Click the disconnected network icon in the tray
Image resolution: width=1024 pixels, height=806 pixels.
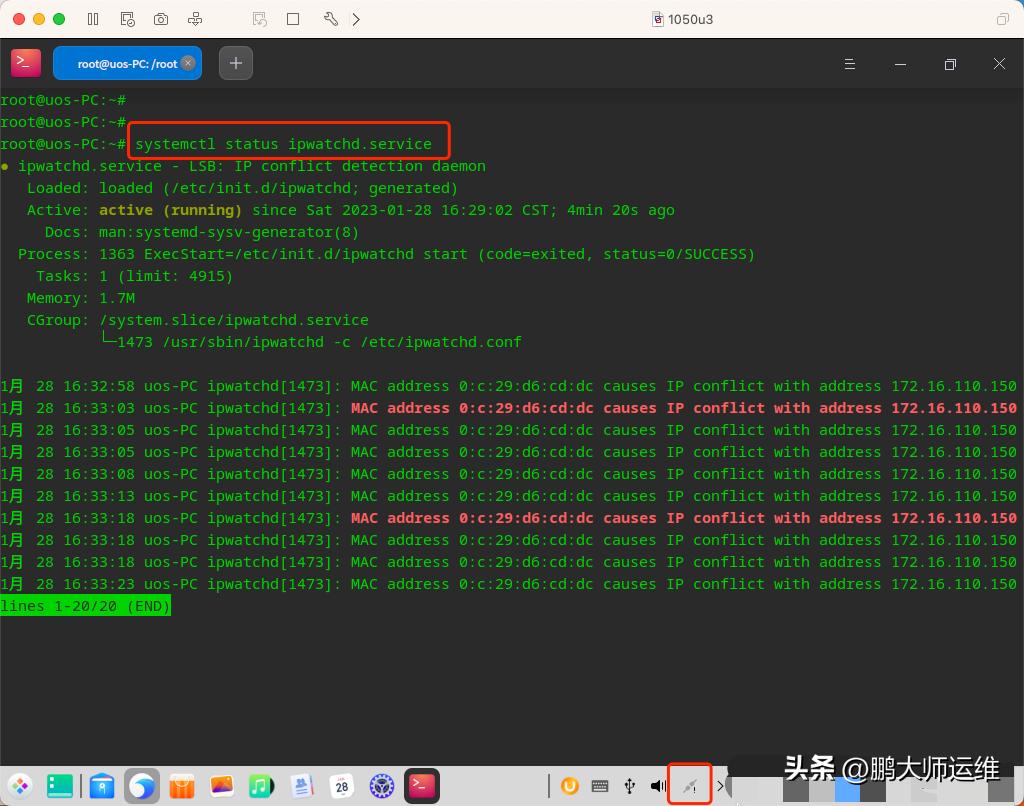[x=689, y=786]
